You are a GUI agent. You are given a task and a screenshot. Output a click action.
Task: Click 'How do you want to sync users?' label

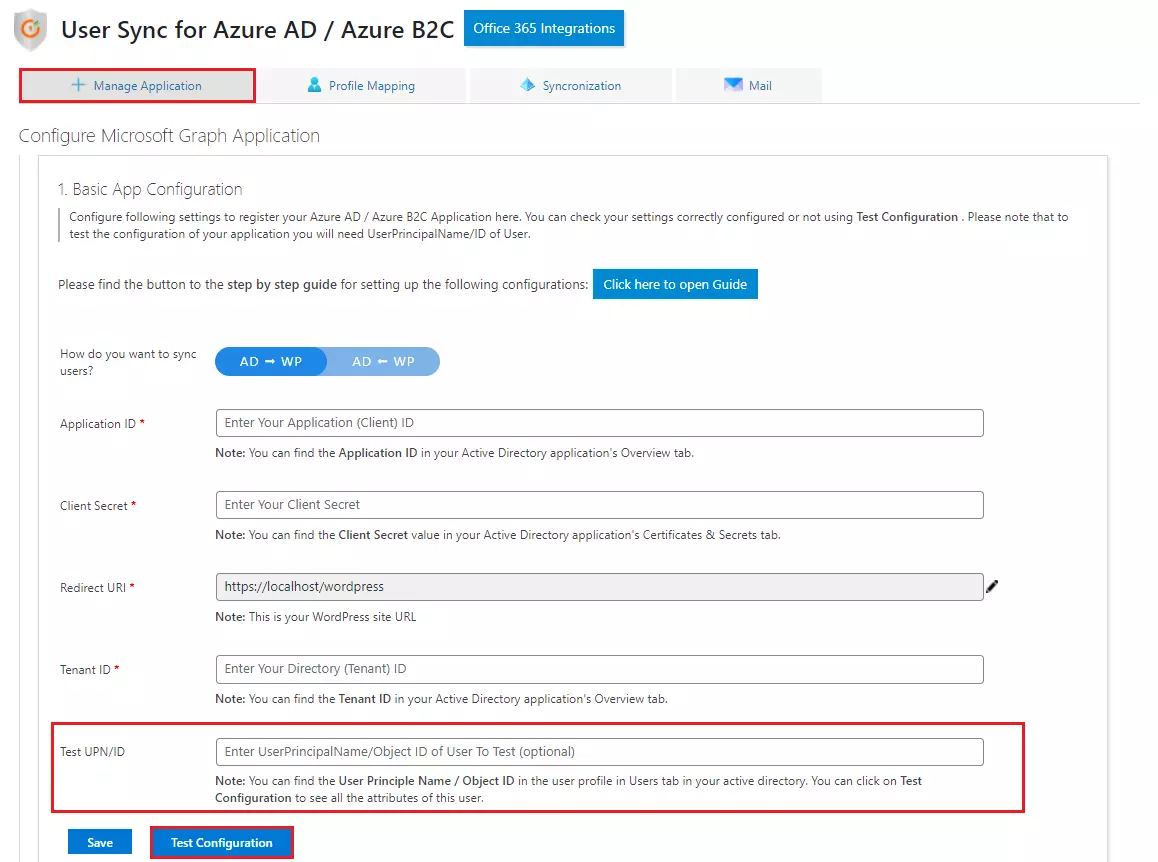129,363
